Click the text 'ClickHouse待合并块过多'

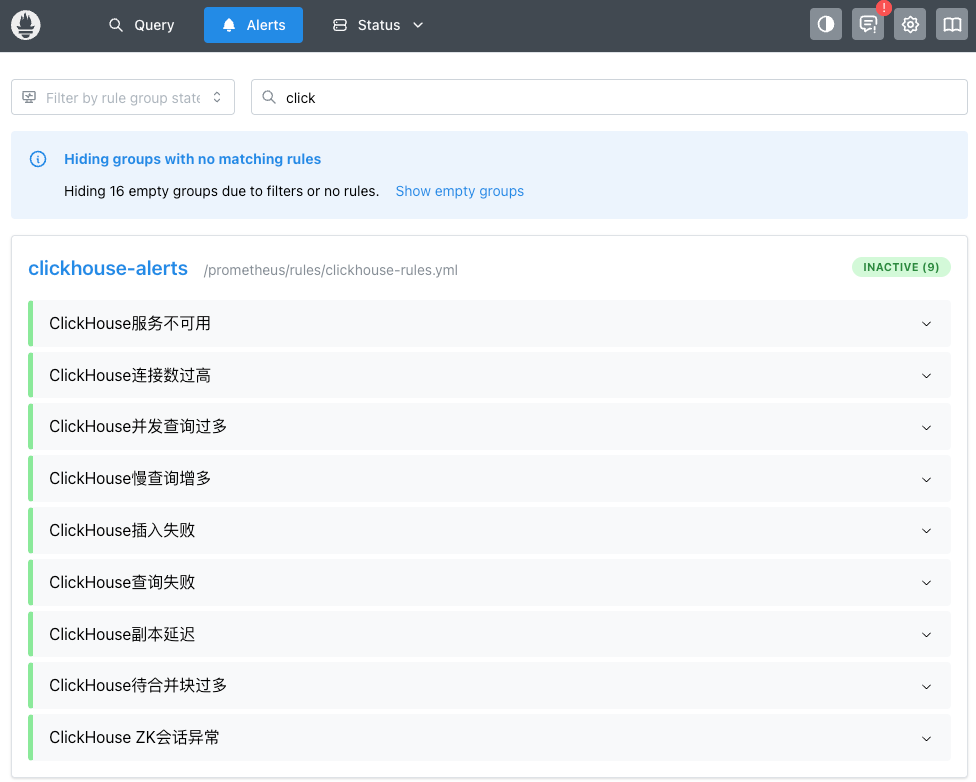(x=138, y=685)
